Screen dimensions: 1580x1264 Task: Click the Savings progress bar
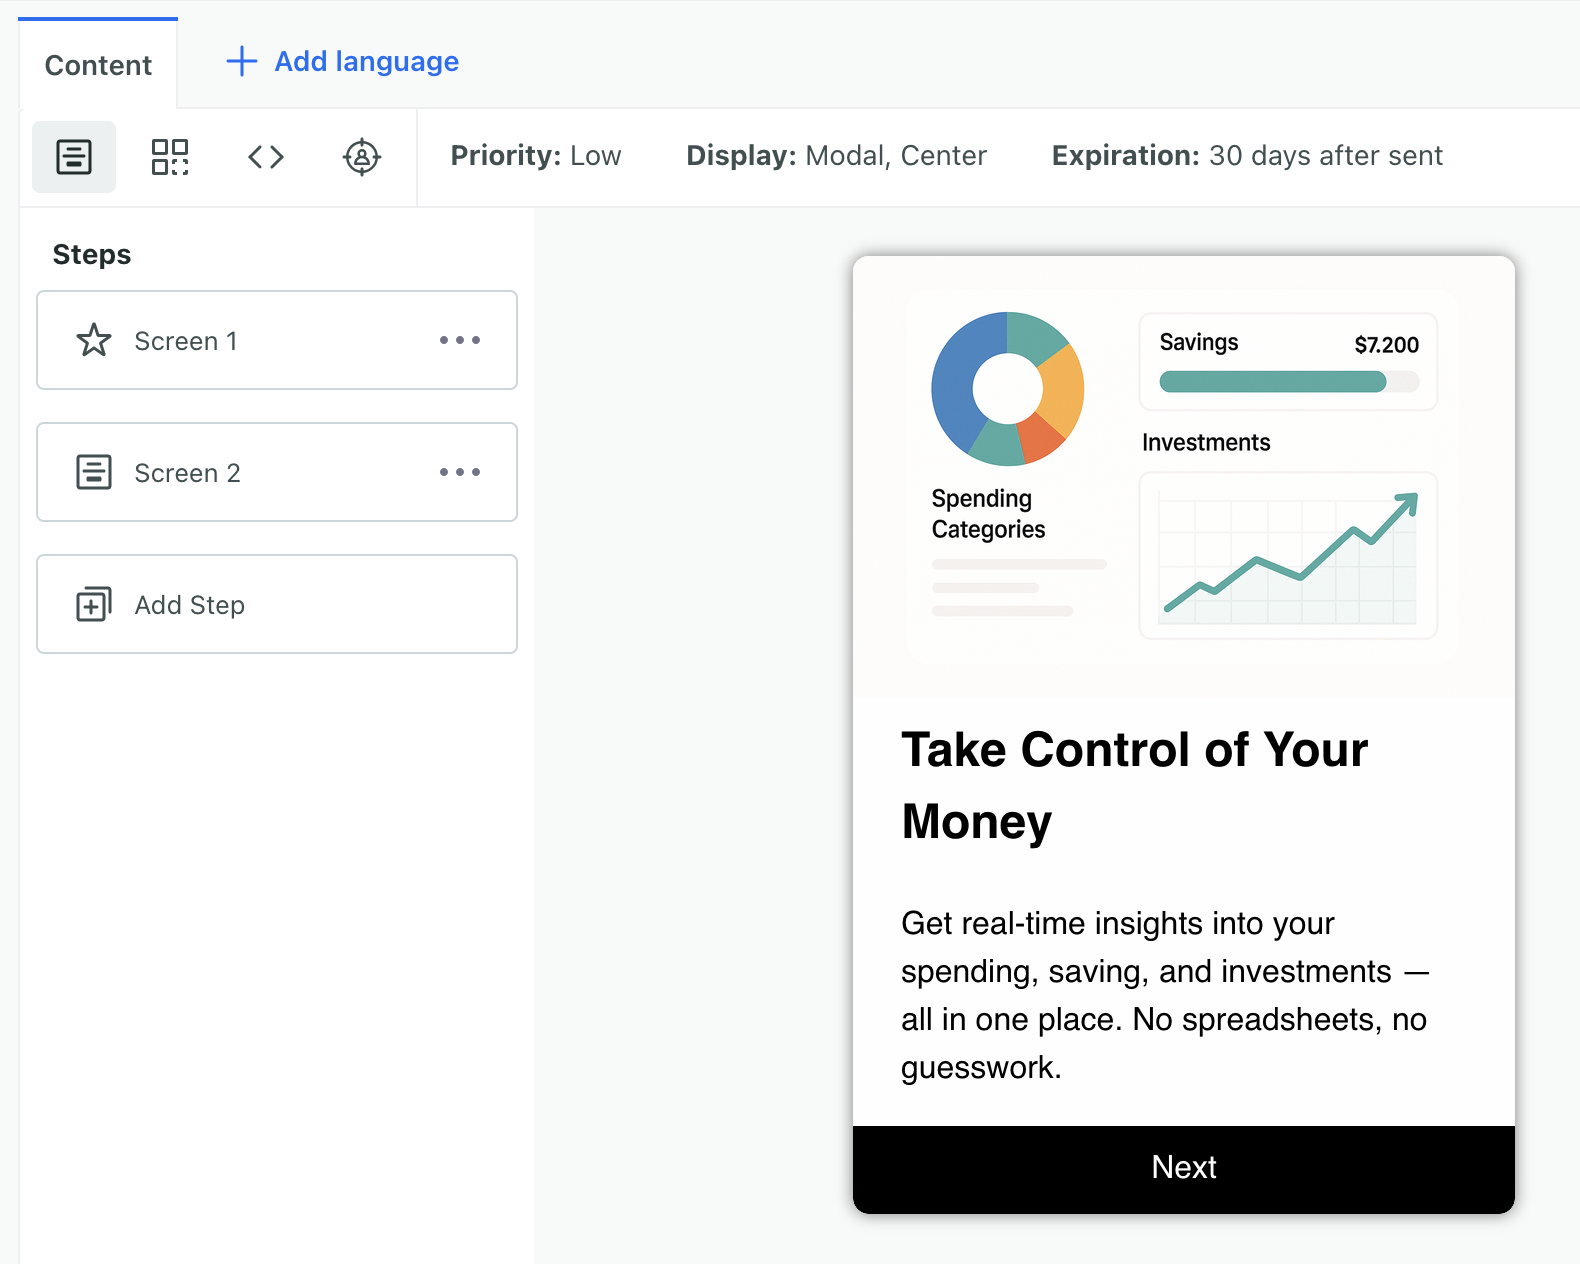1289,381
